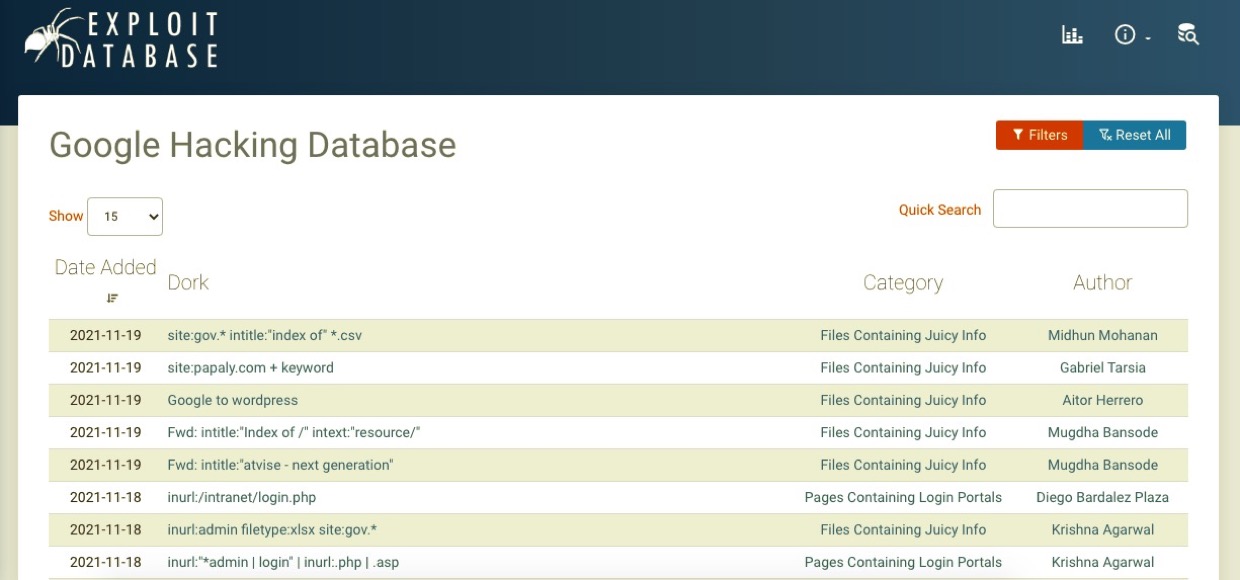Open dork inurl:admin filetype:xlsx site:gov.*
Screen dimensions: 1240x580
coord(272,529)
